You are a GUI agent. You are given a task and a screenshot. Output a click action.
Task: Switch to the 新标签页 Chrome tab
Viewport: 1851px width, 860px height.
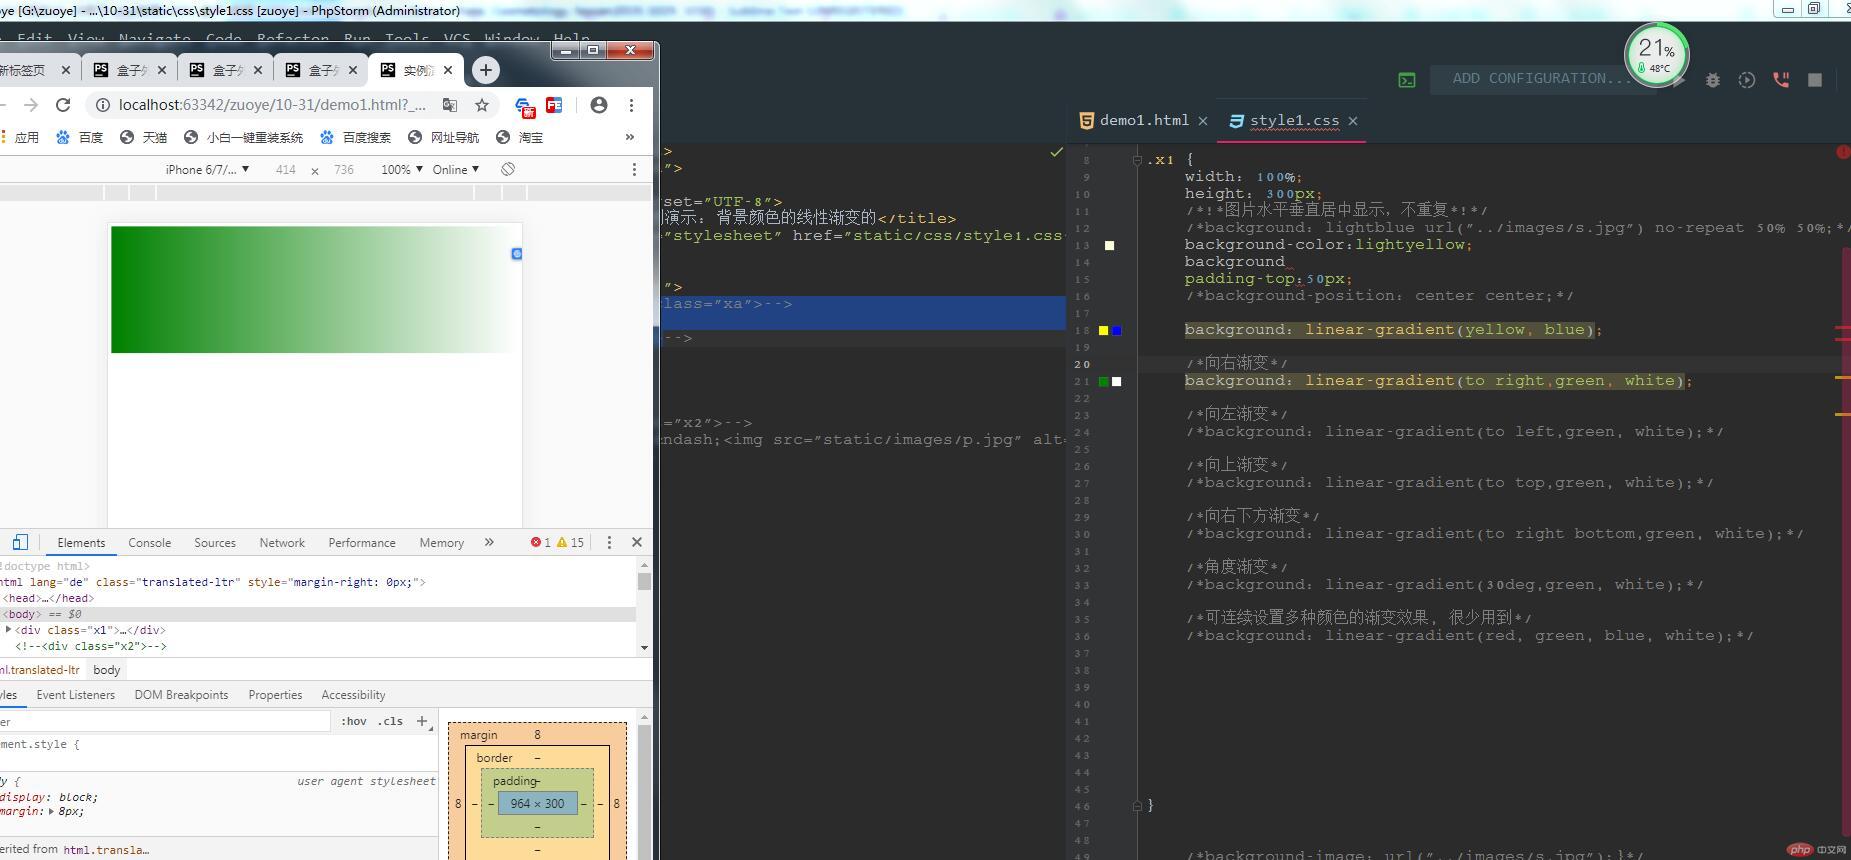click(24, 70)
